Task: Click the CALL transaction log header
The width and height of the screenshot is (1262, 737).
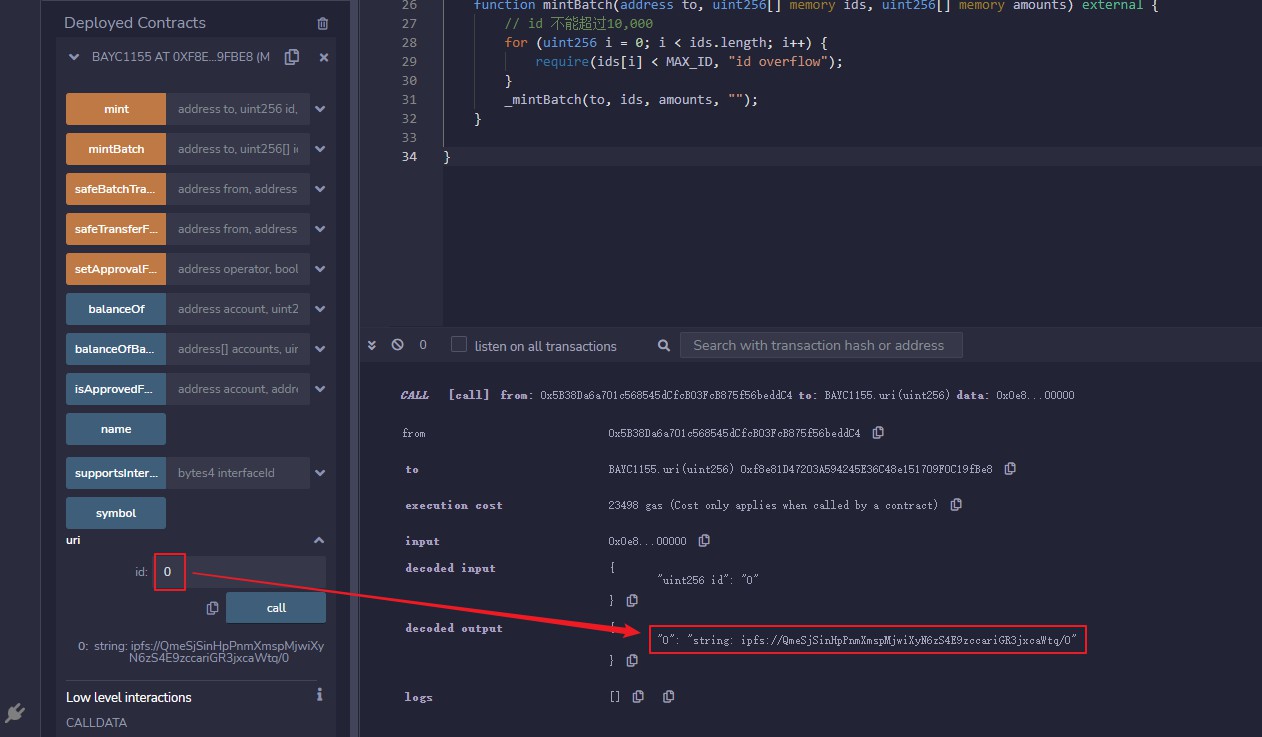Action: [737, 395]
